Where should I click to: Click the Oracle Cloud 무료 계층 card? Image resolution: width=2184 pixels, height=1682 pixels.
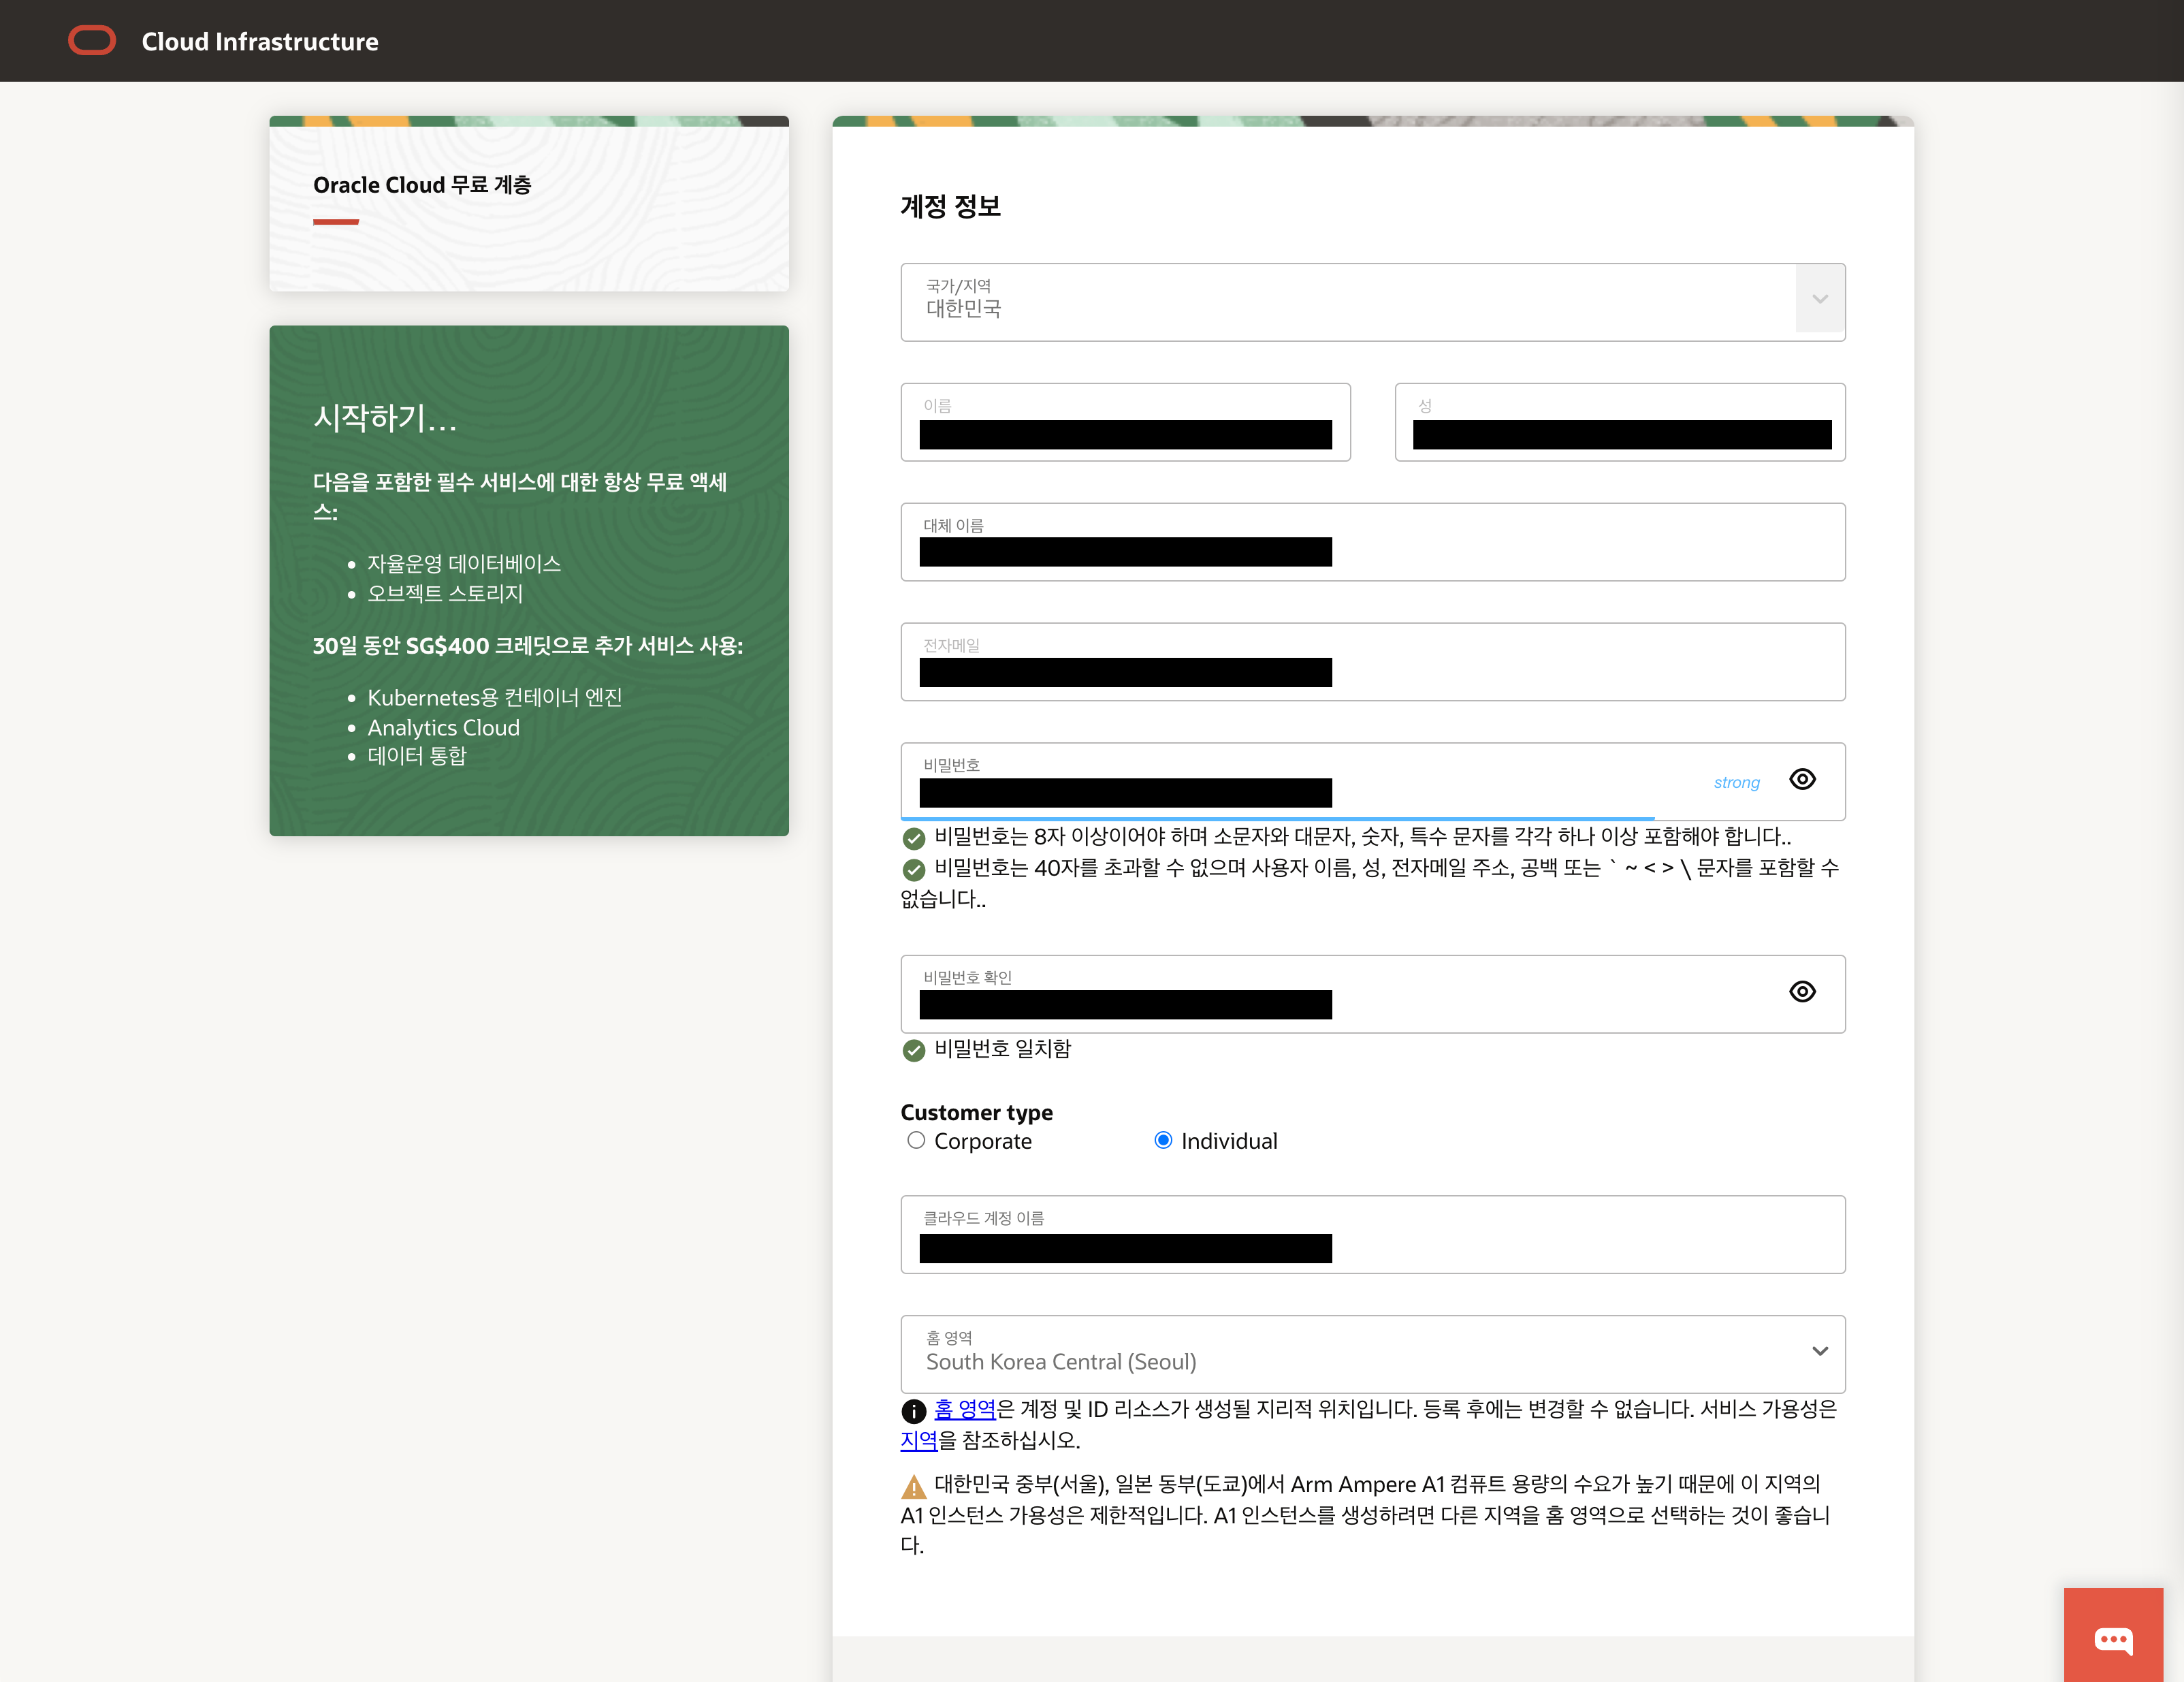pos(528,204)
